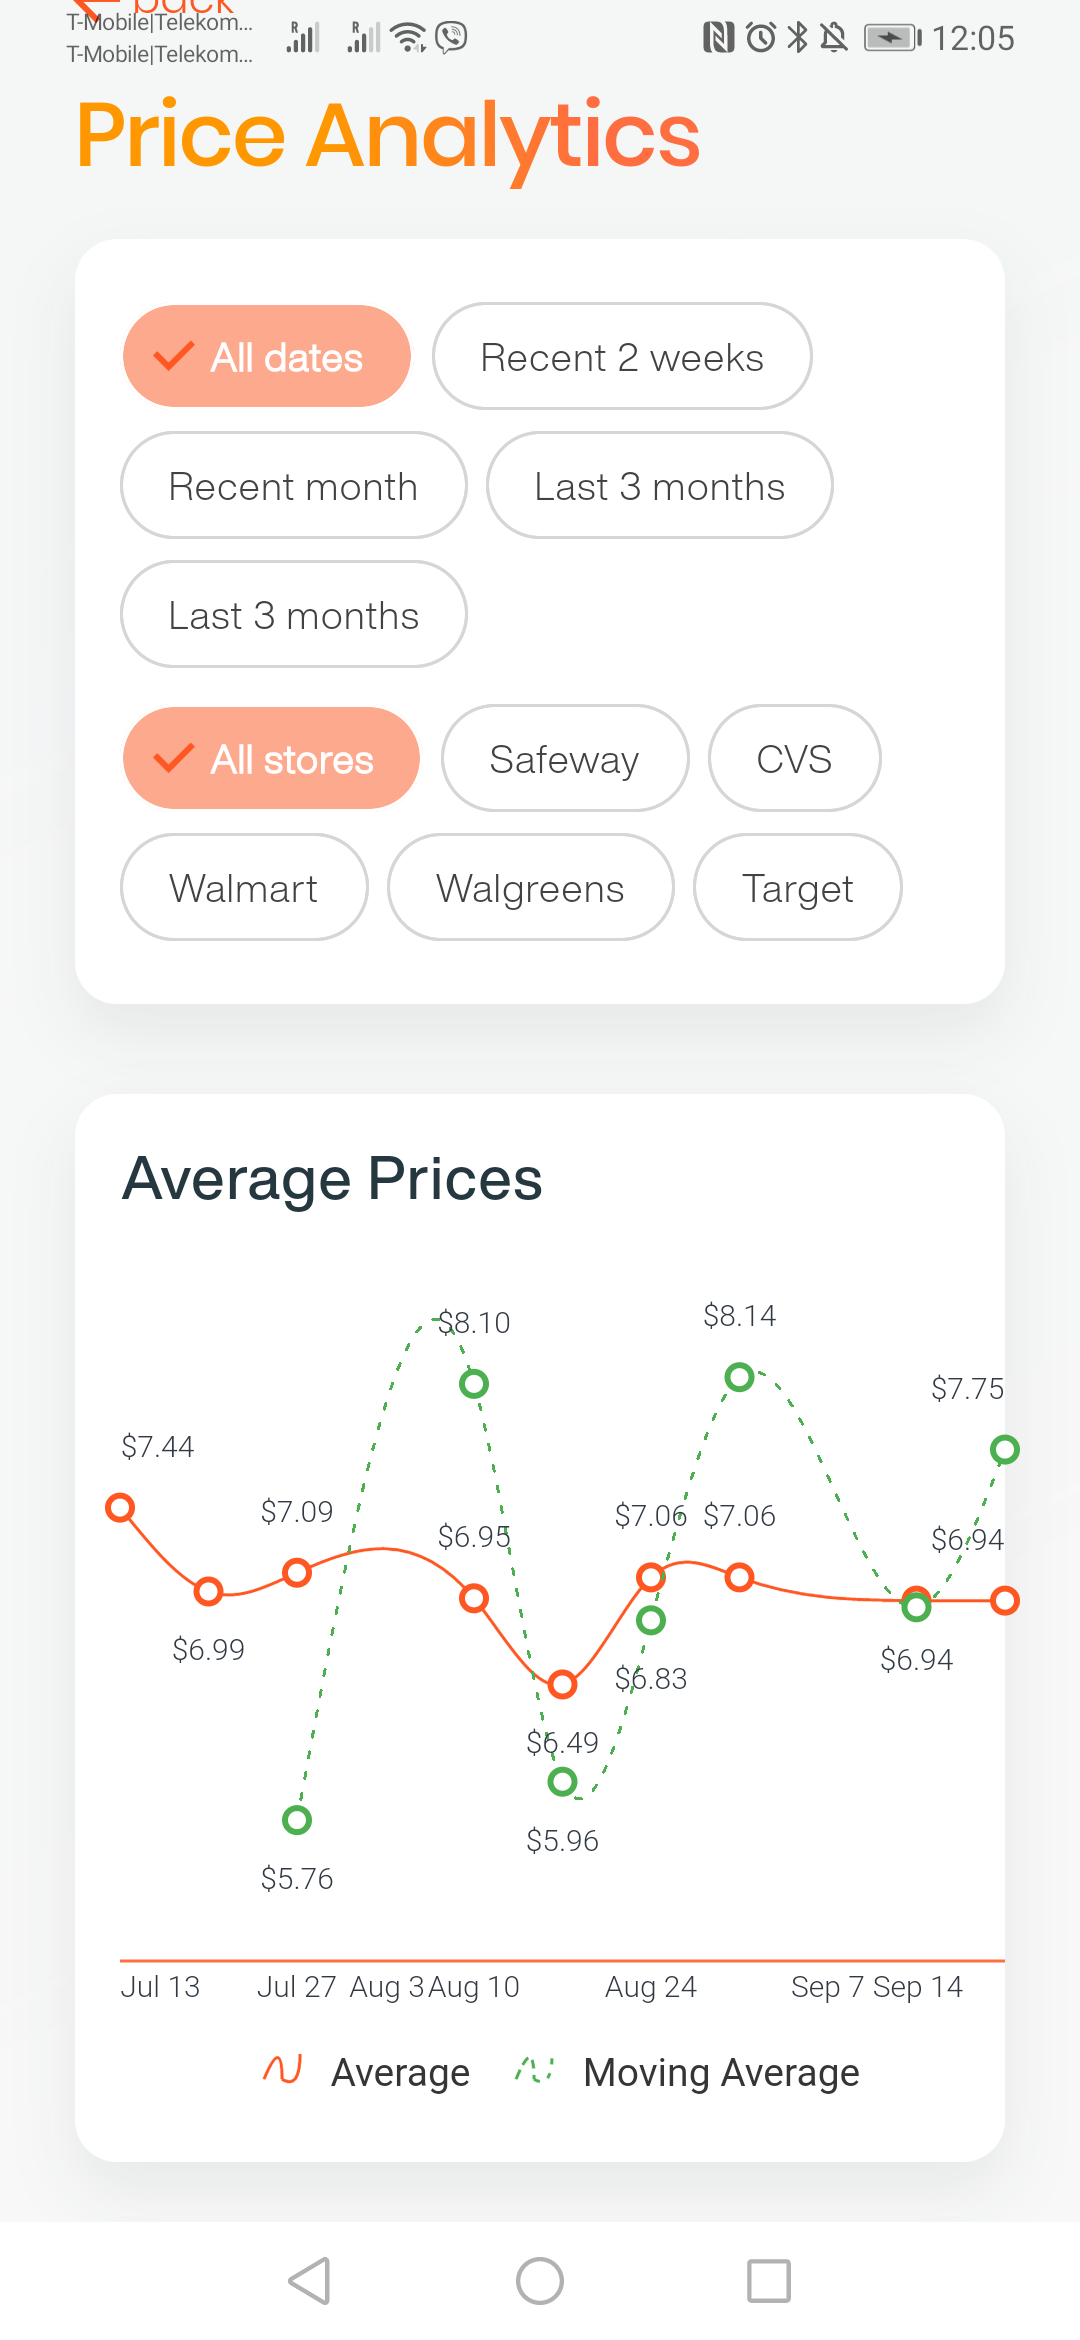Tap the $7.75 green data point
The image size is (1080, 2340).
click(1004, 1449)
